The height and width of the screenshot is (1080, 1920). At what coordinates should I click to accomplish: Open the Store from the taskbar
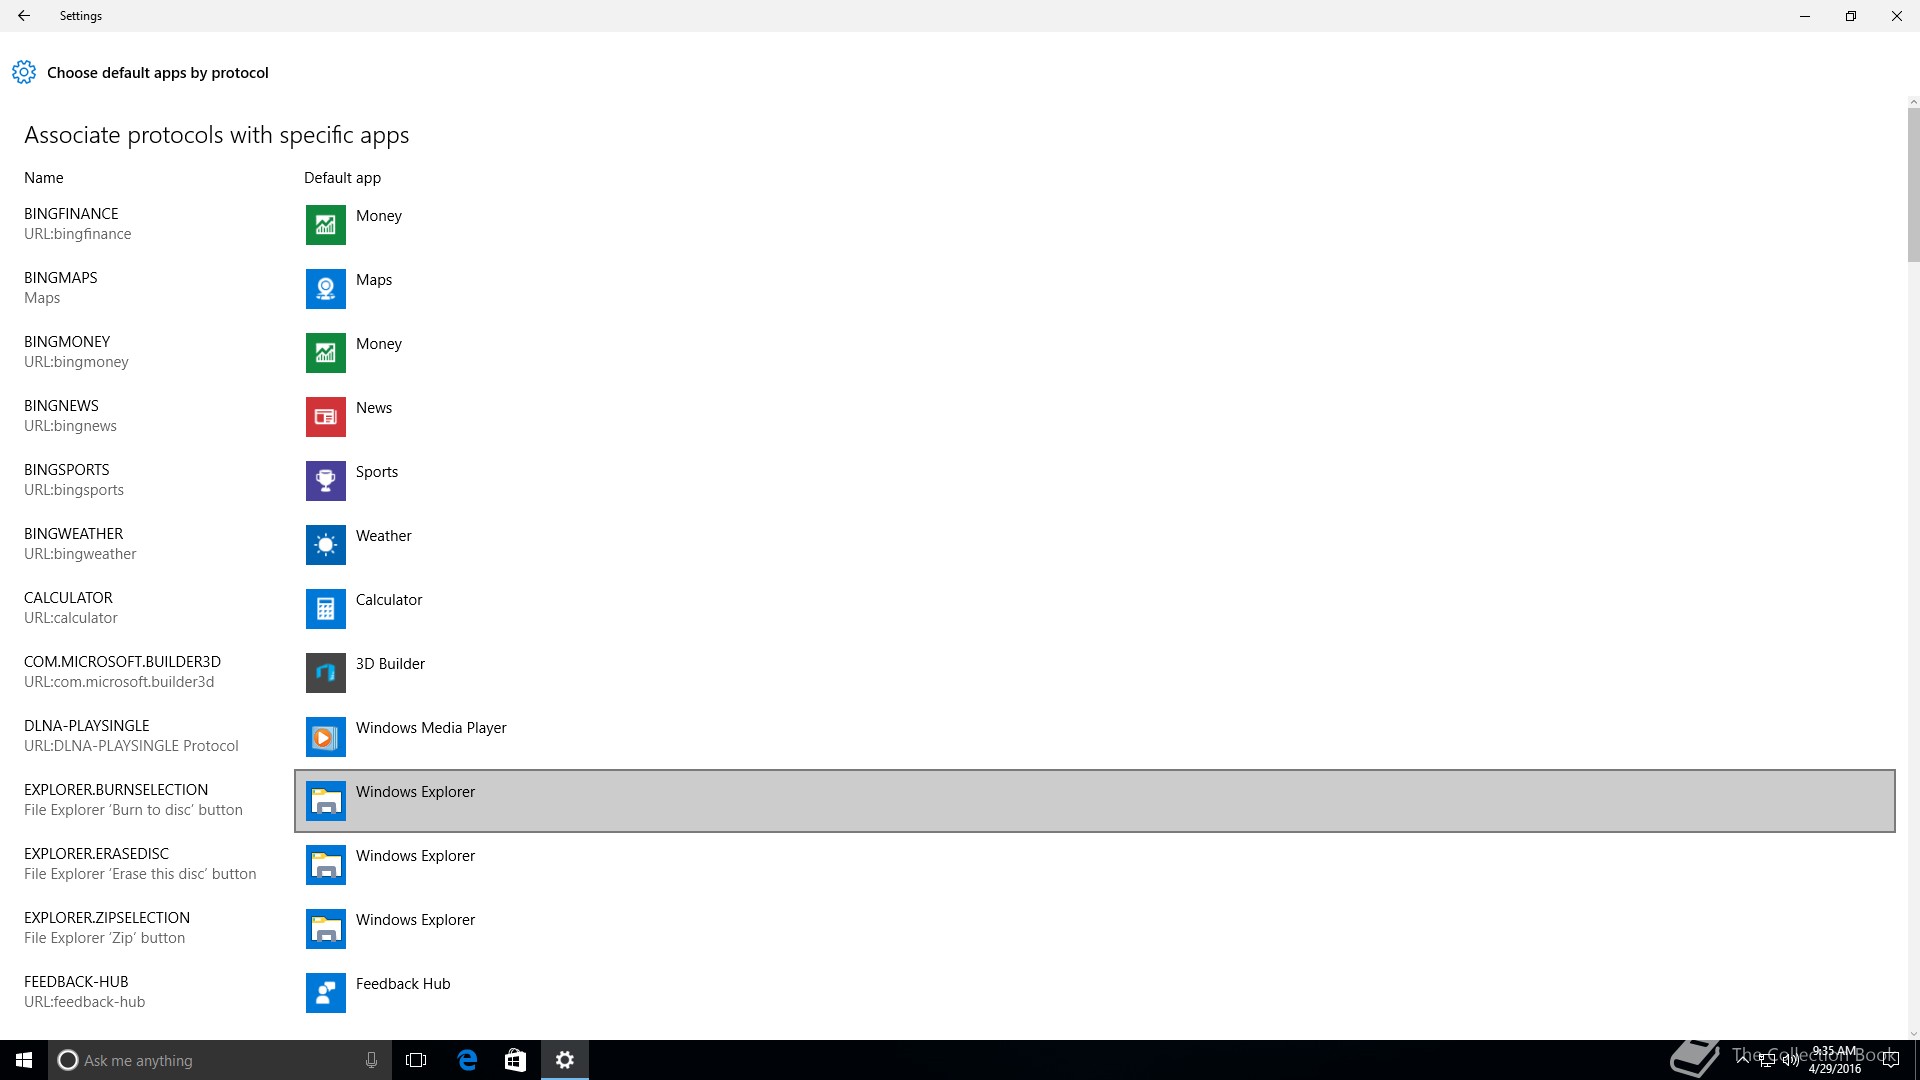pyautogui.click(x=515, y=1060)
